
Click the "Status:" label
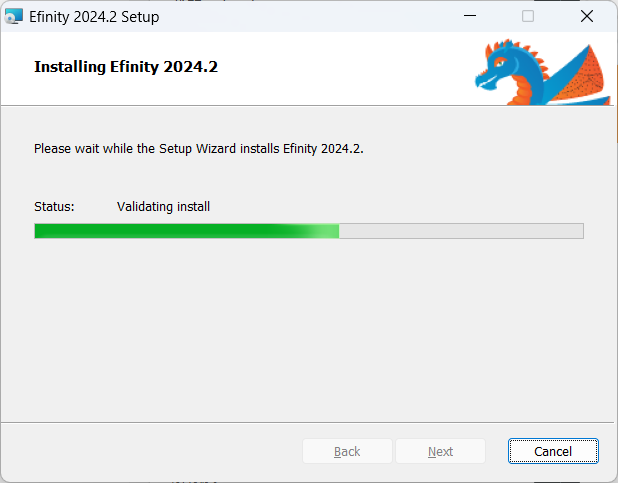coord(54,207)
